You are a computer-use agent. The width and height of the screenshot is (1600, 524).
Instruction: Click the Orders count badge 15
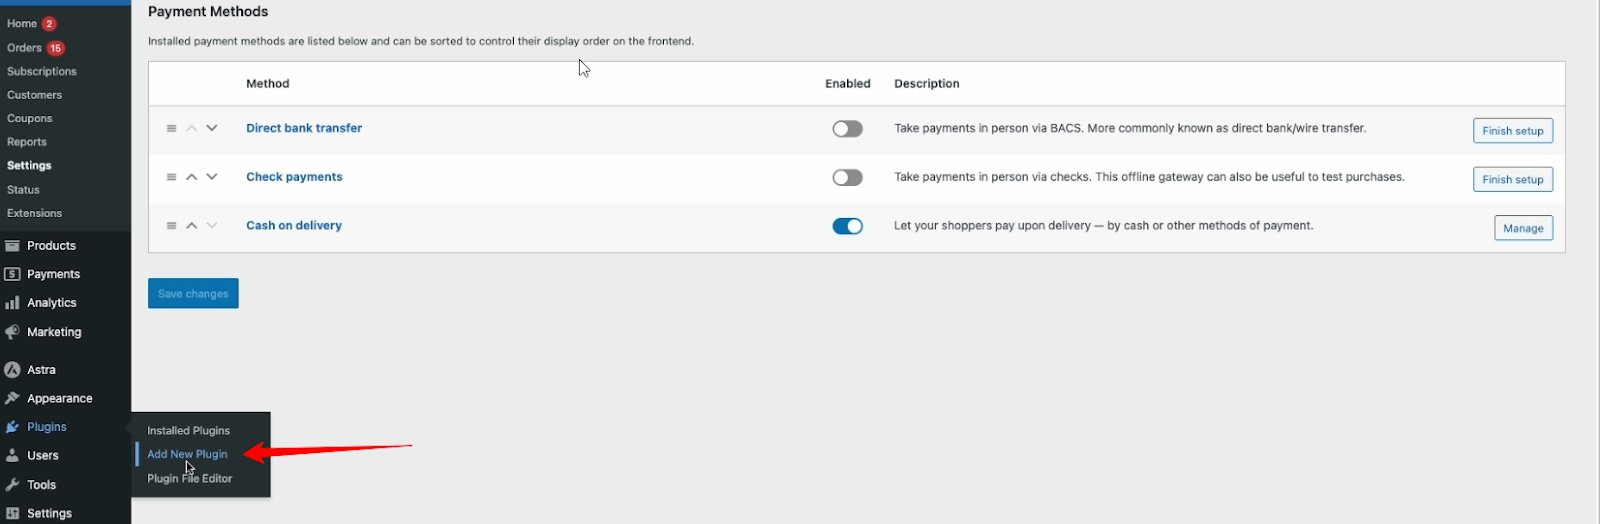click(x=56, y=48)
